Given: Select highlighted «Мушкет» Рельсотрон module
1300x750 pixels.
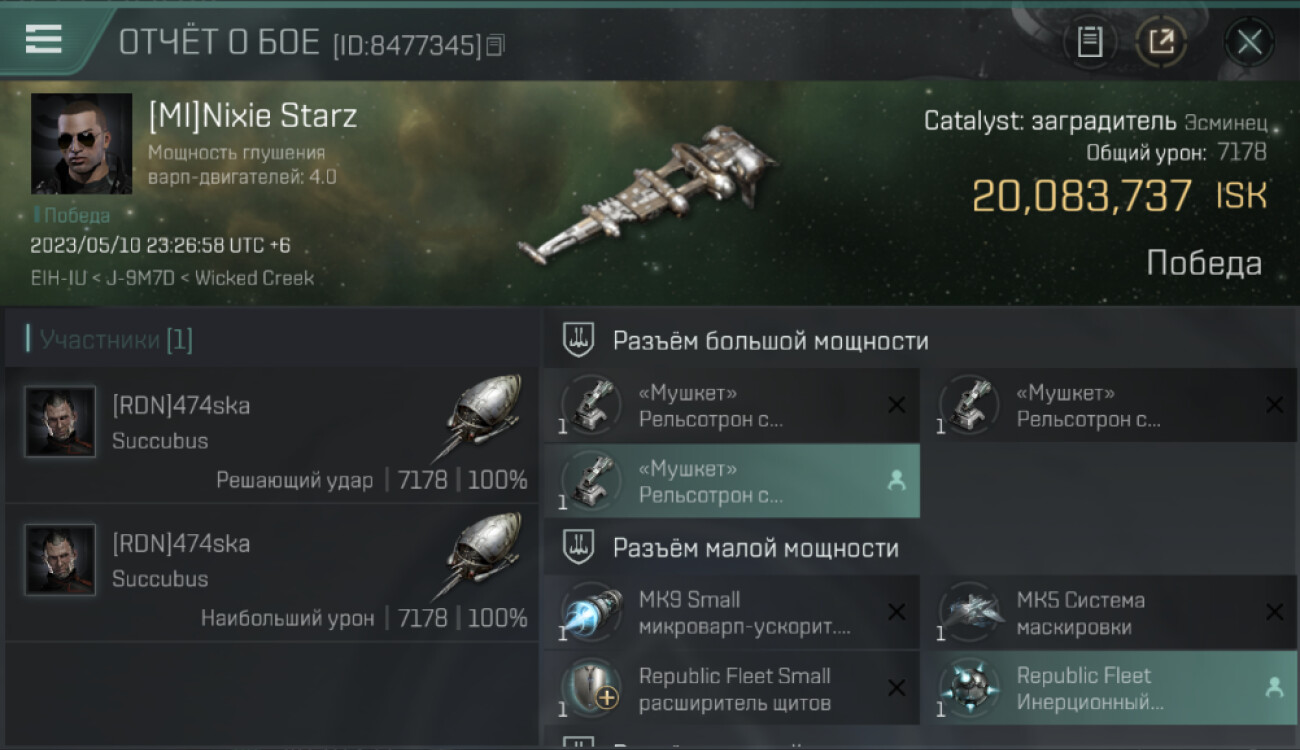Looking at the screenshot, I should coord(732,481).
